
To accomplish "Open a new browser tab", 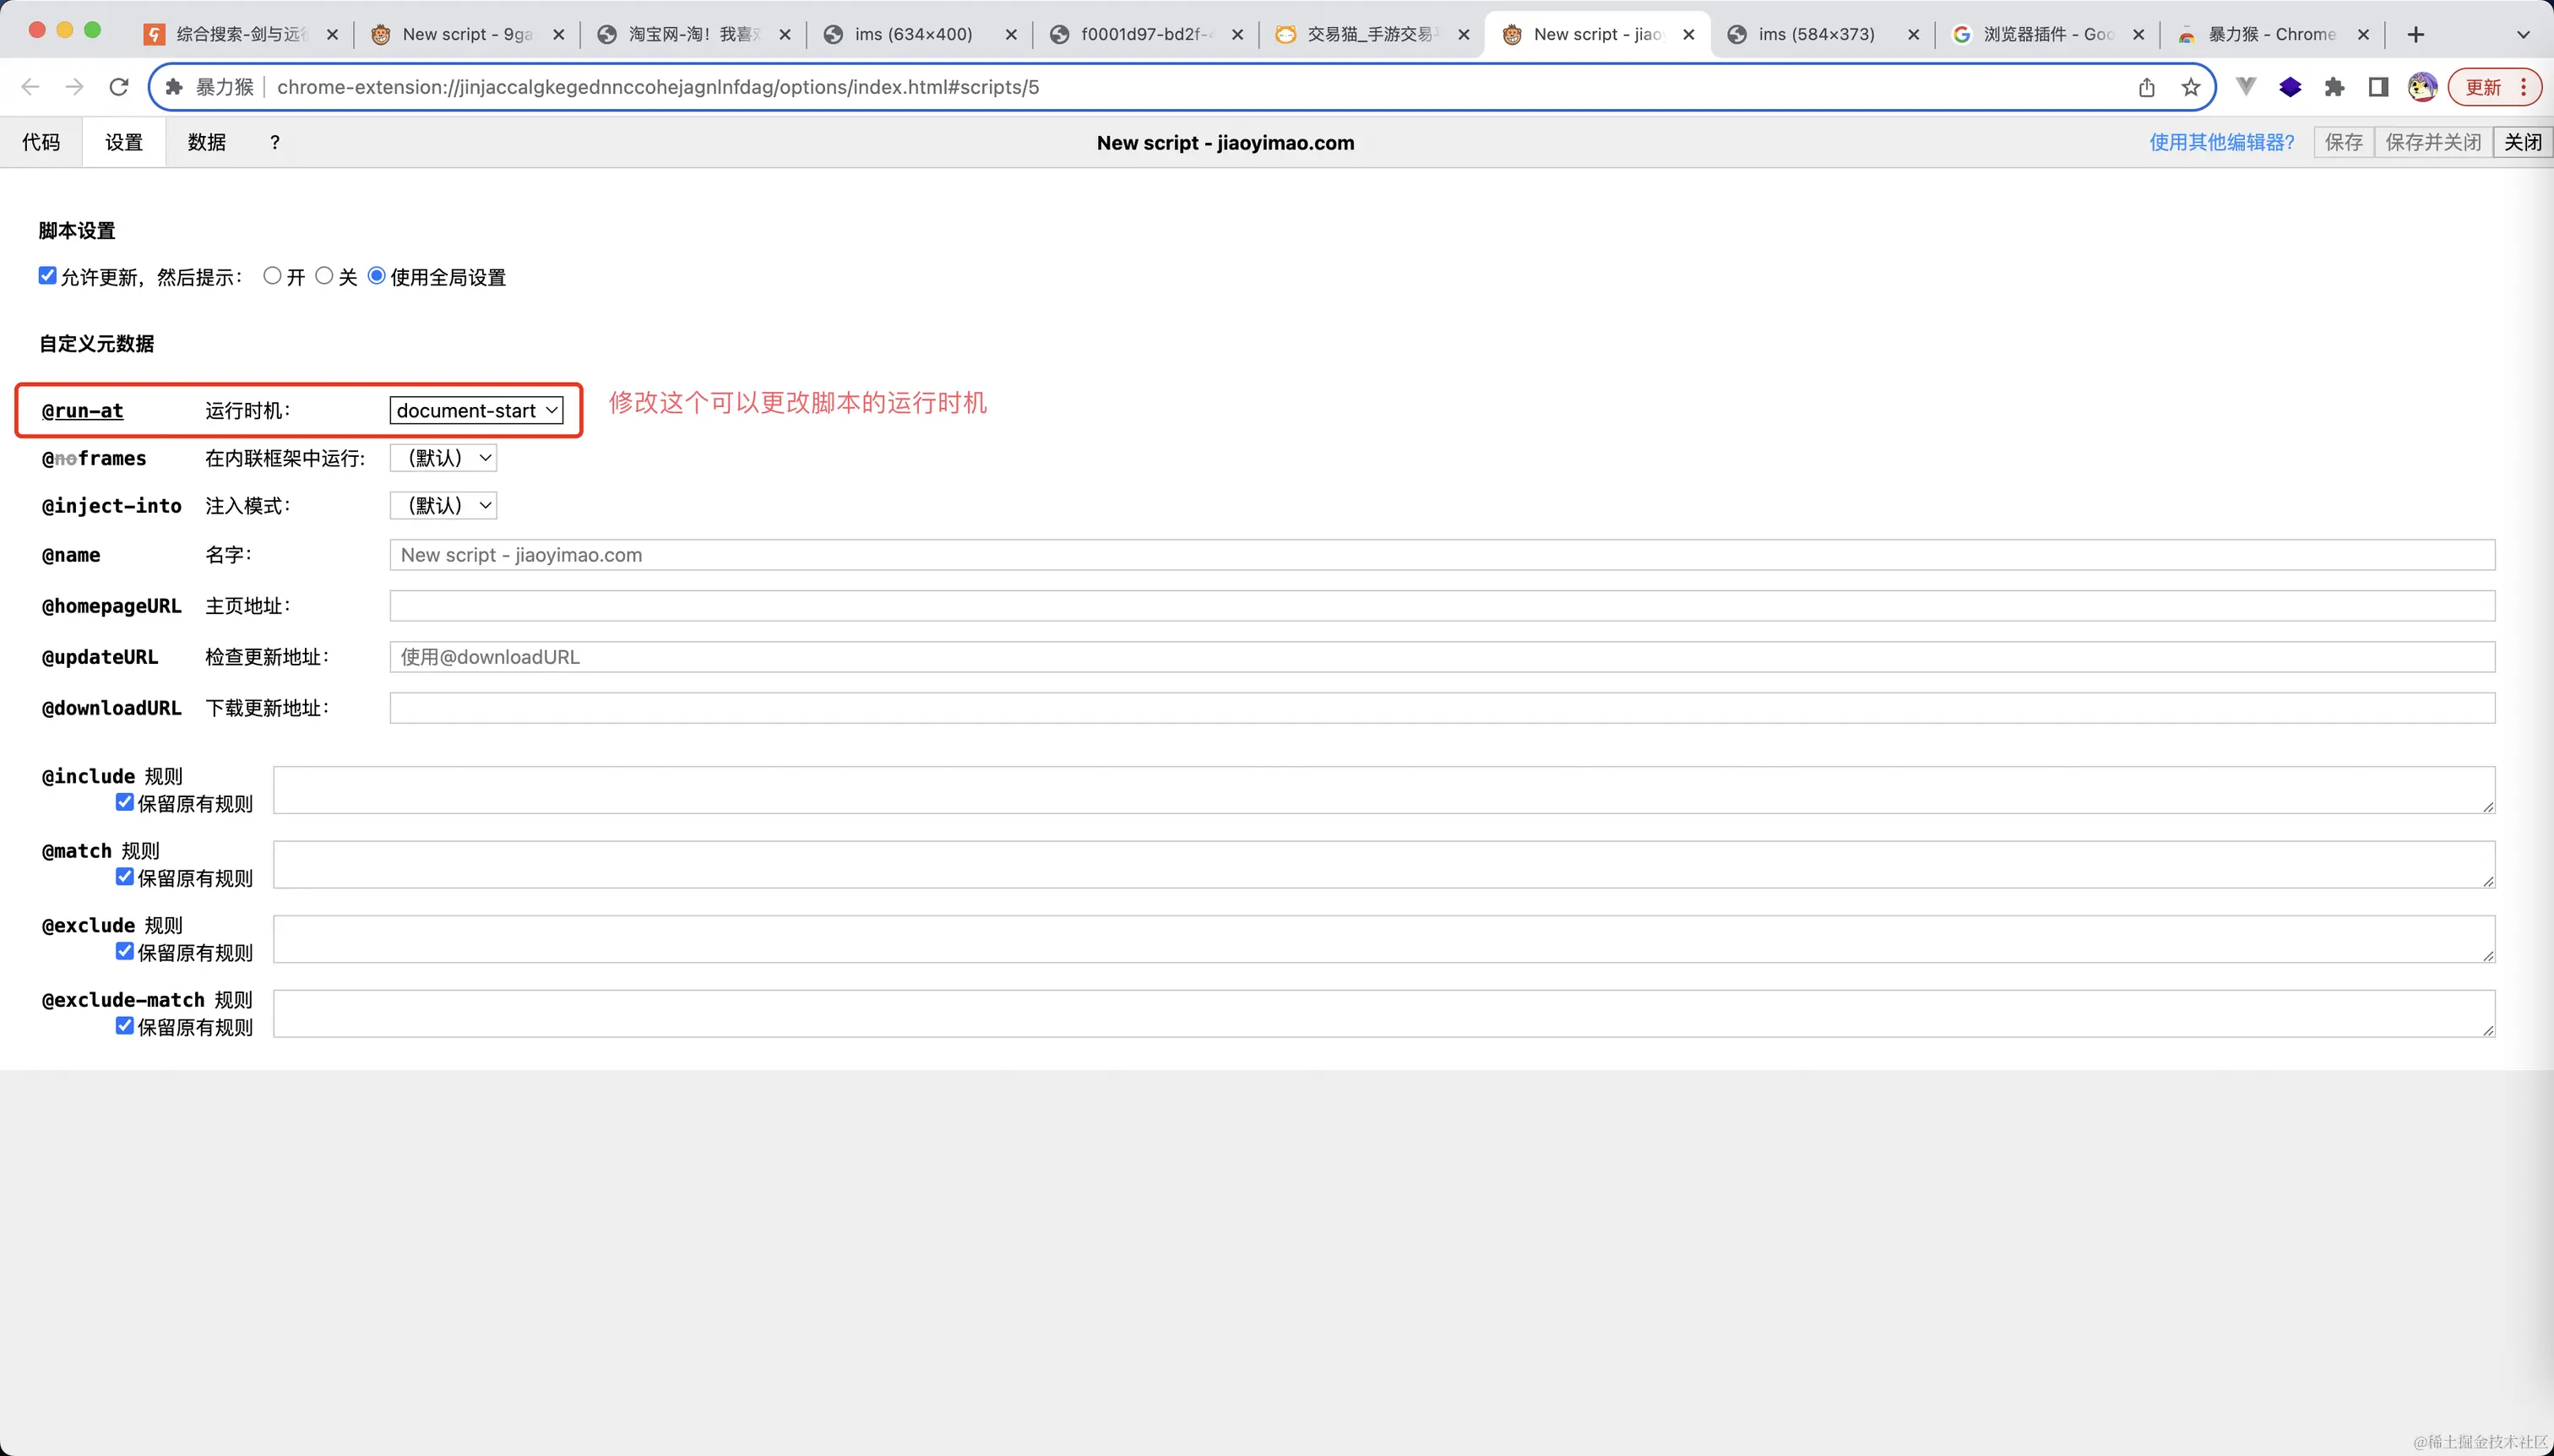I will click(2415, 34).
